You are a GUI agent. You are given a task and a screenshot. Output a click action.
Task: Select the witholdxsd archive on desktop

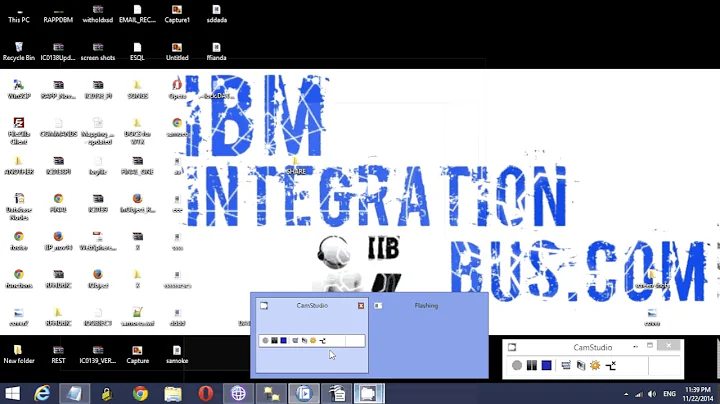[x=98, y=14]
